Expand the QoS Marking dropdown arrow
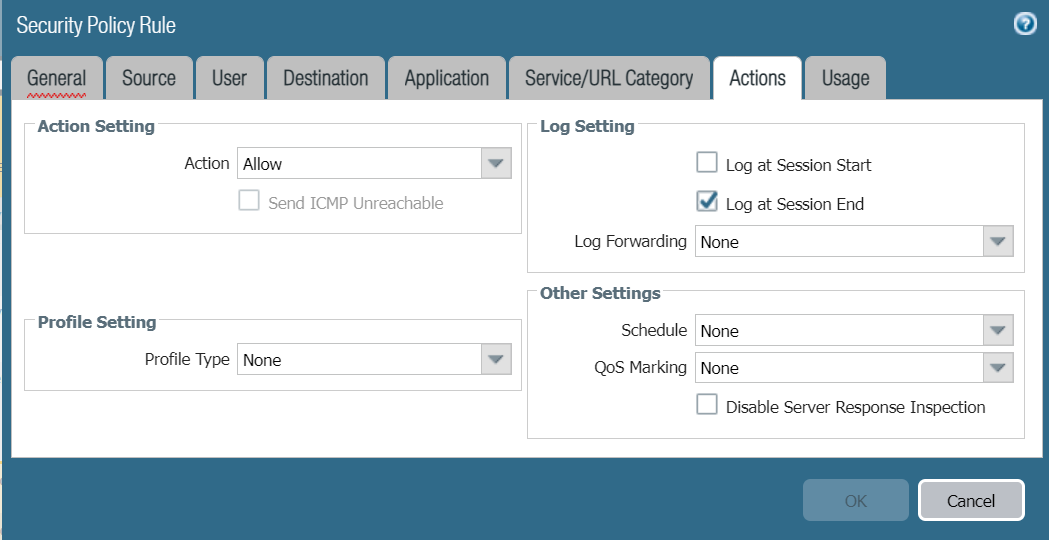Image resolution: width=1049 pixels, height=540 pixels. [x=998, y=368]
